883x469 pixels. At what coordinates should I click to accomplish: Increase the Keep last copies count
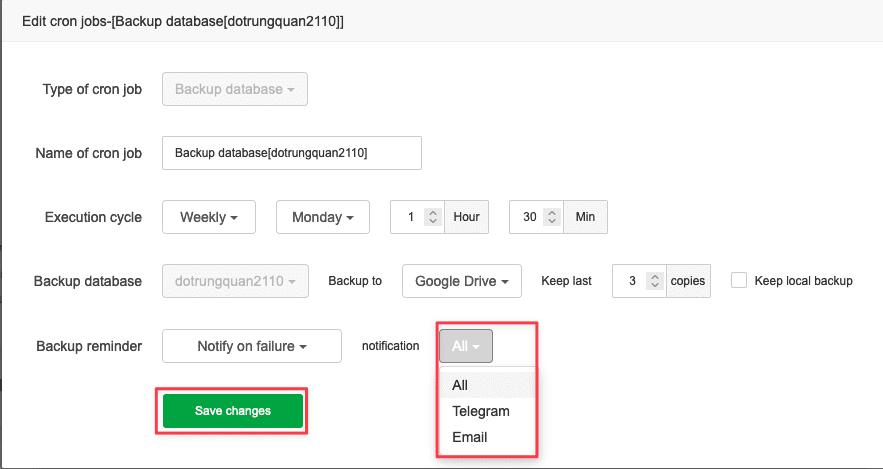click(x=654, y=276)
